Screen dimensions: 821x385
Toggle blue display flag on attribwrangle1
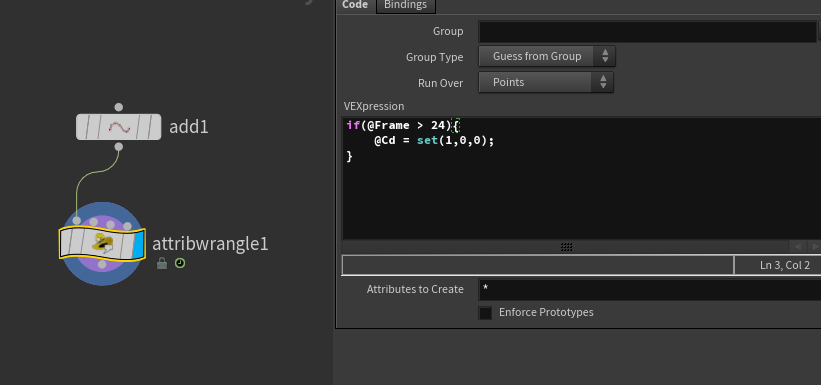pos(138,245)
